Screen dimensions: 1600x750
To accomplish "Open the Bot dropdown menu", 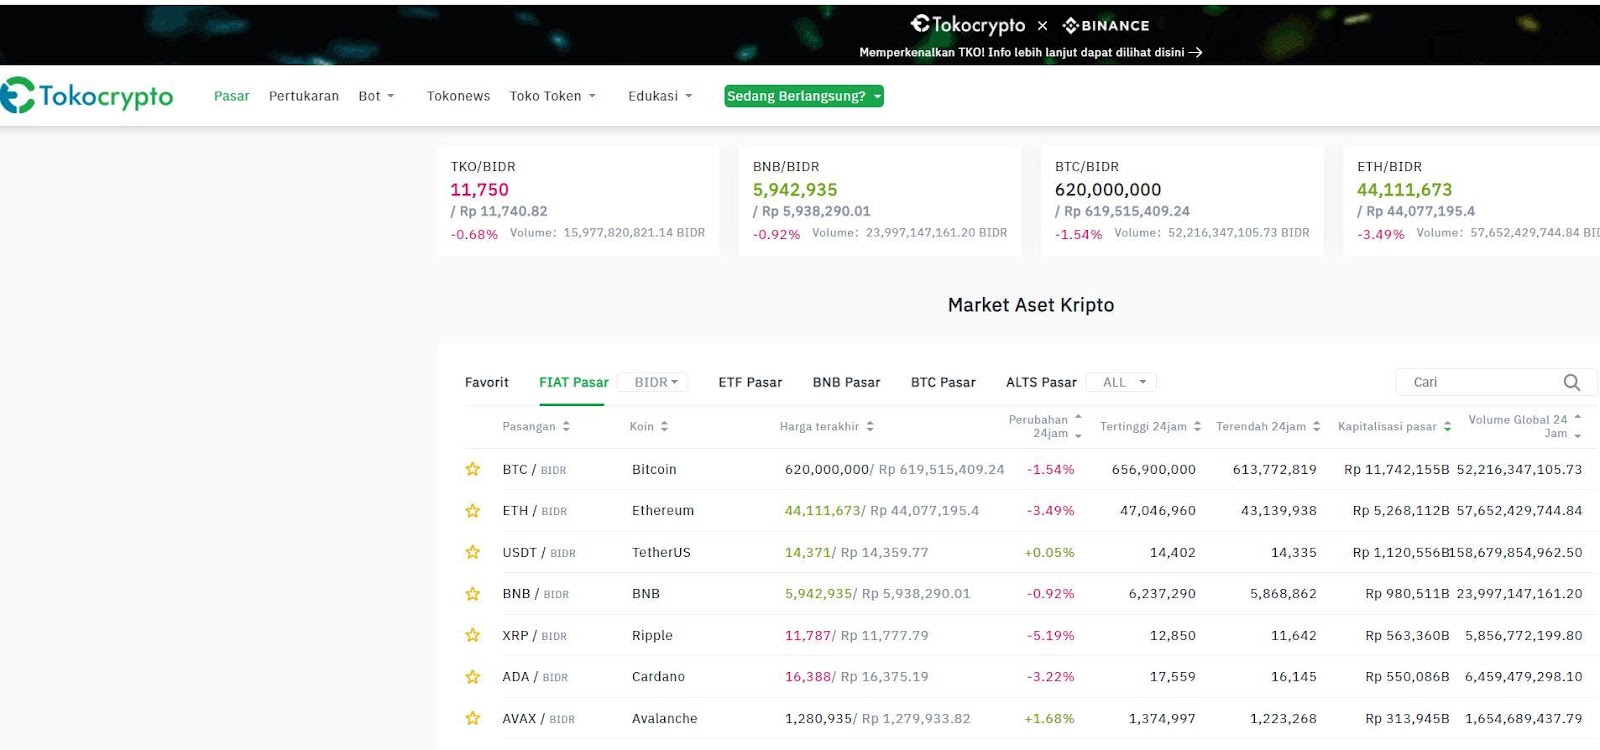I will [x=376, y=96].
